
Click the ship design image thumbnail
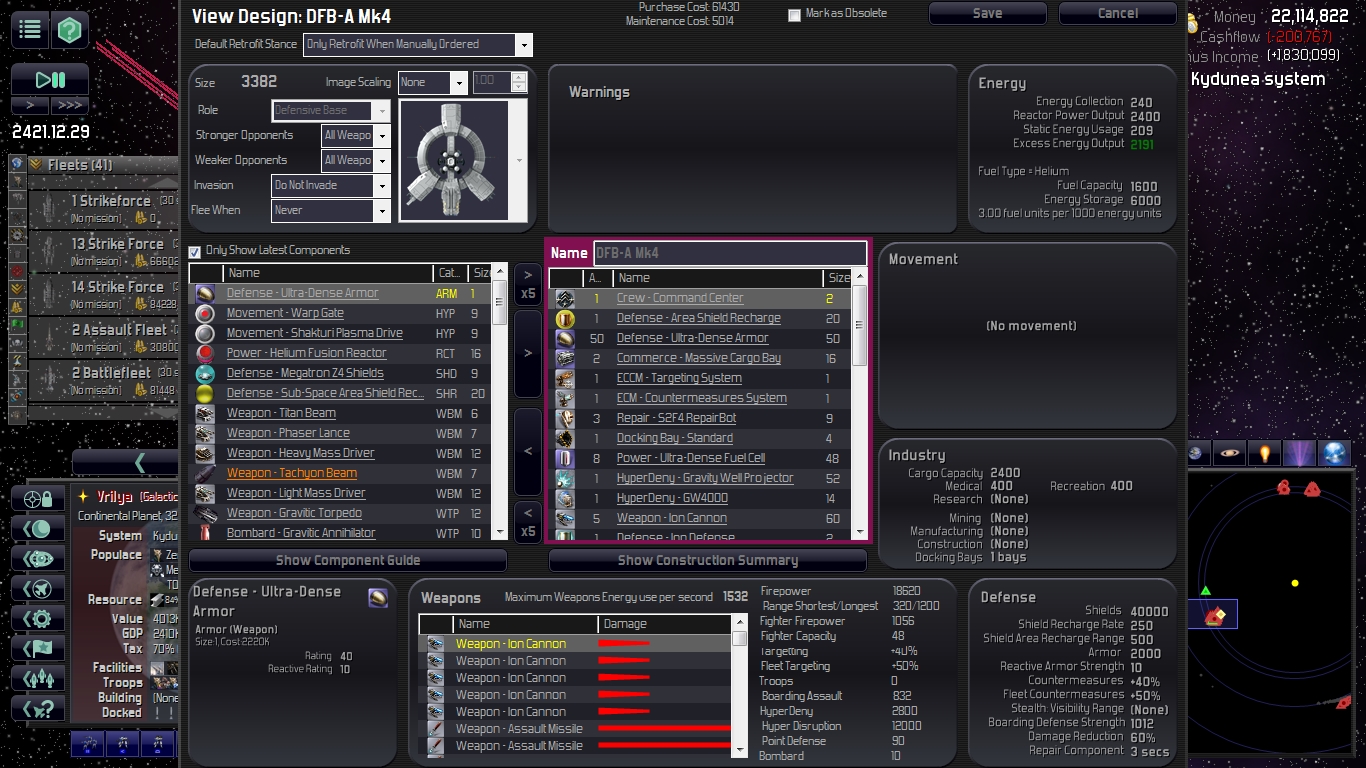point(453,161)
